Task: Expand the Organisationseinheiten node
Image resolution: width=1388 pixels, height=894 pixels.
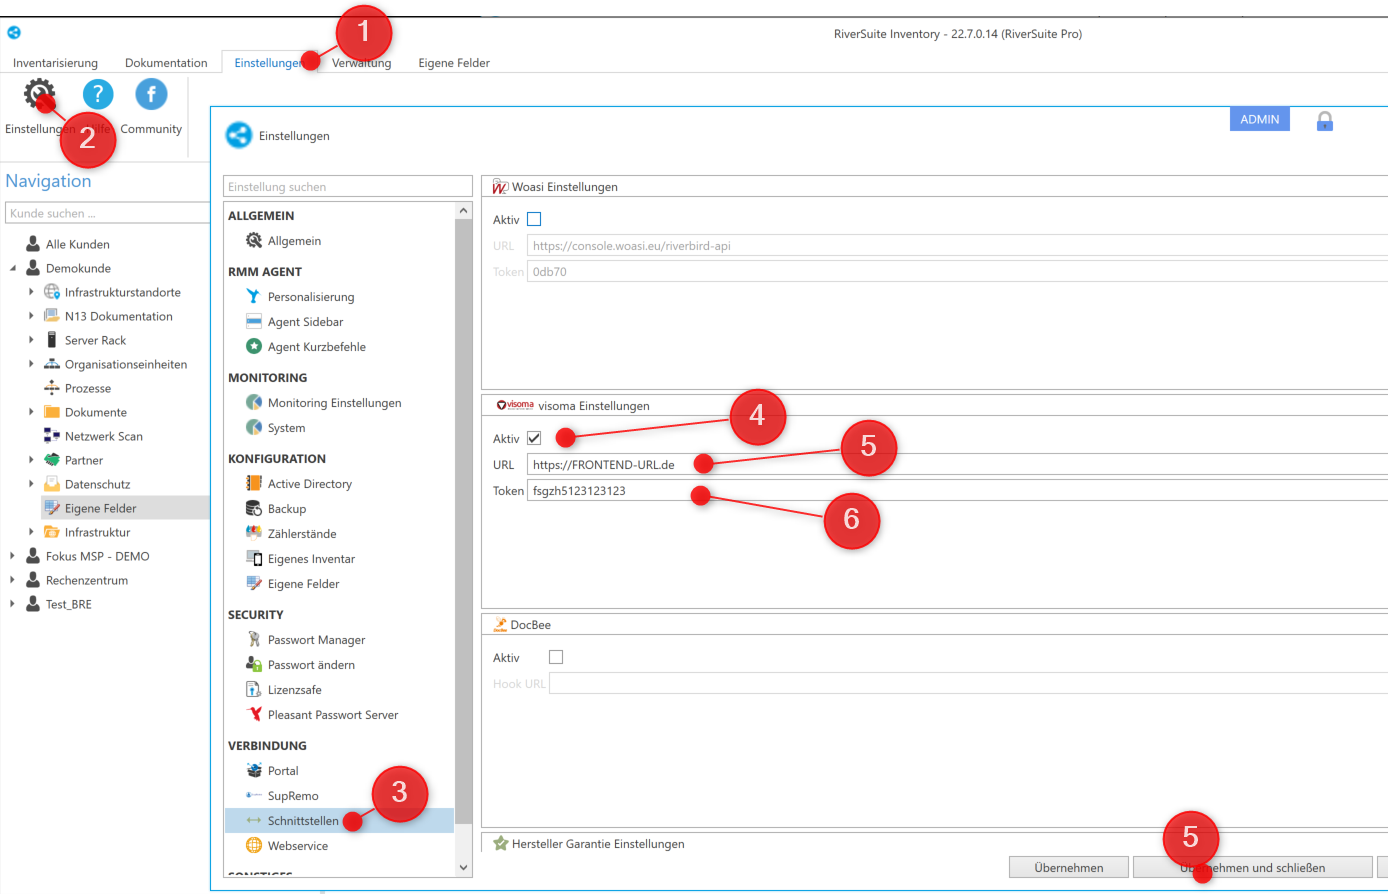Action: click(31, 364)
